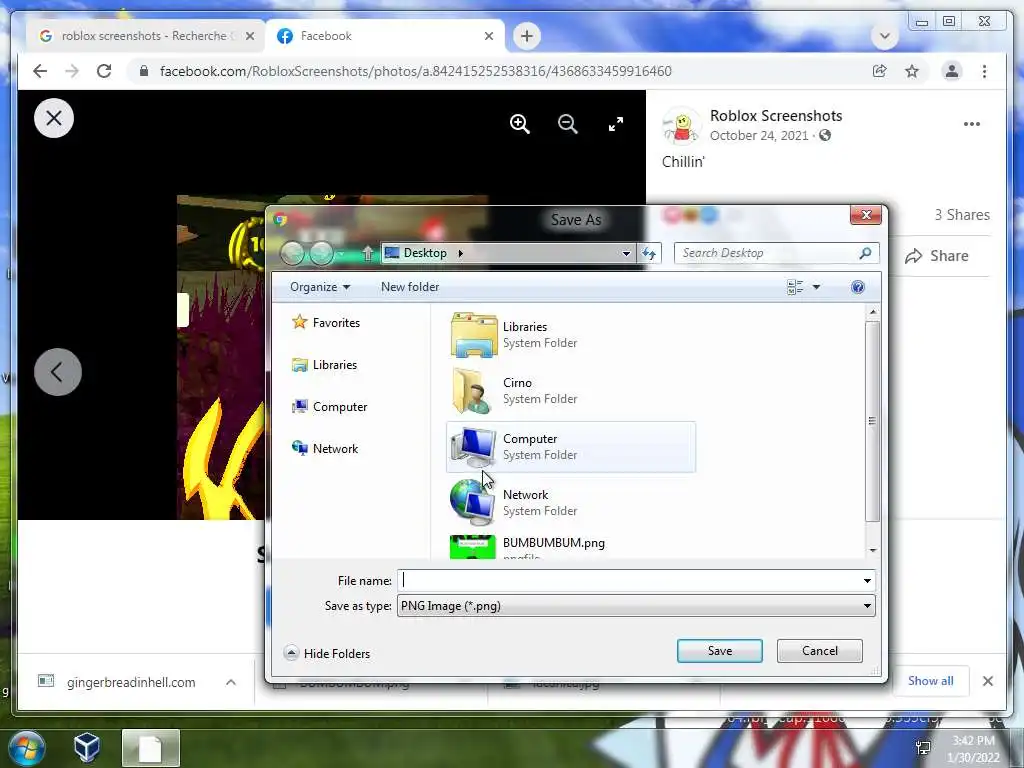This screenshot has height=768, width=1024.
Task: Open VirtualBox from the taskbar
Action: (86, 748)
